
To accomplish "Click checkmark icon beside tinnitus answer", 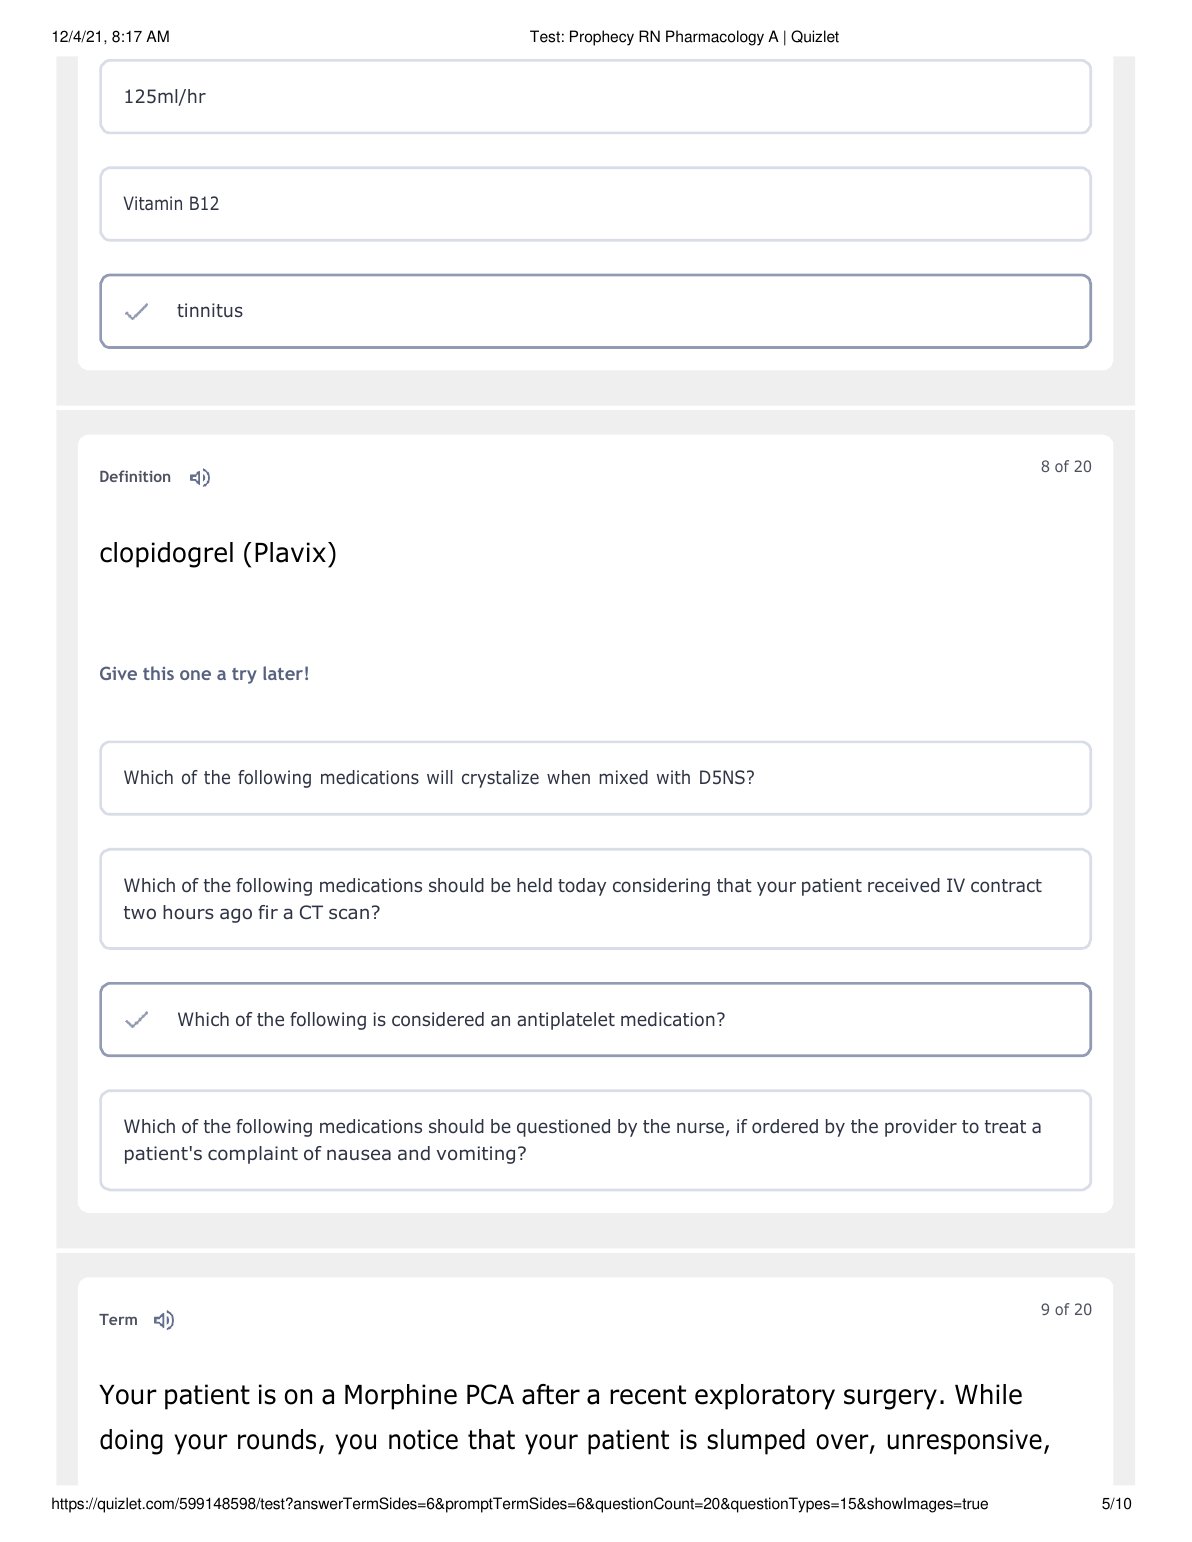I will (x=137, y=311).
